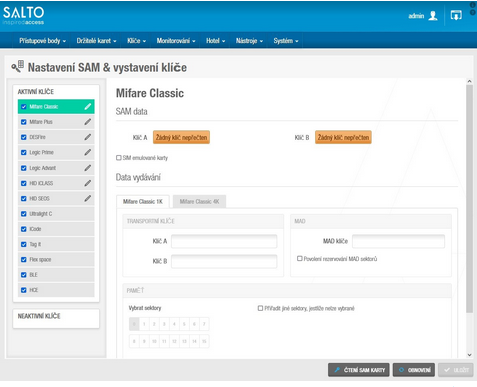477x387 pixels.
Task: Open the Držitelé karet menu
Action: 96,41
